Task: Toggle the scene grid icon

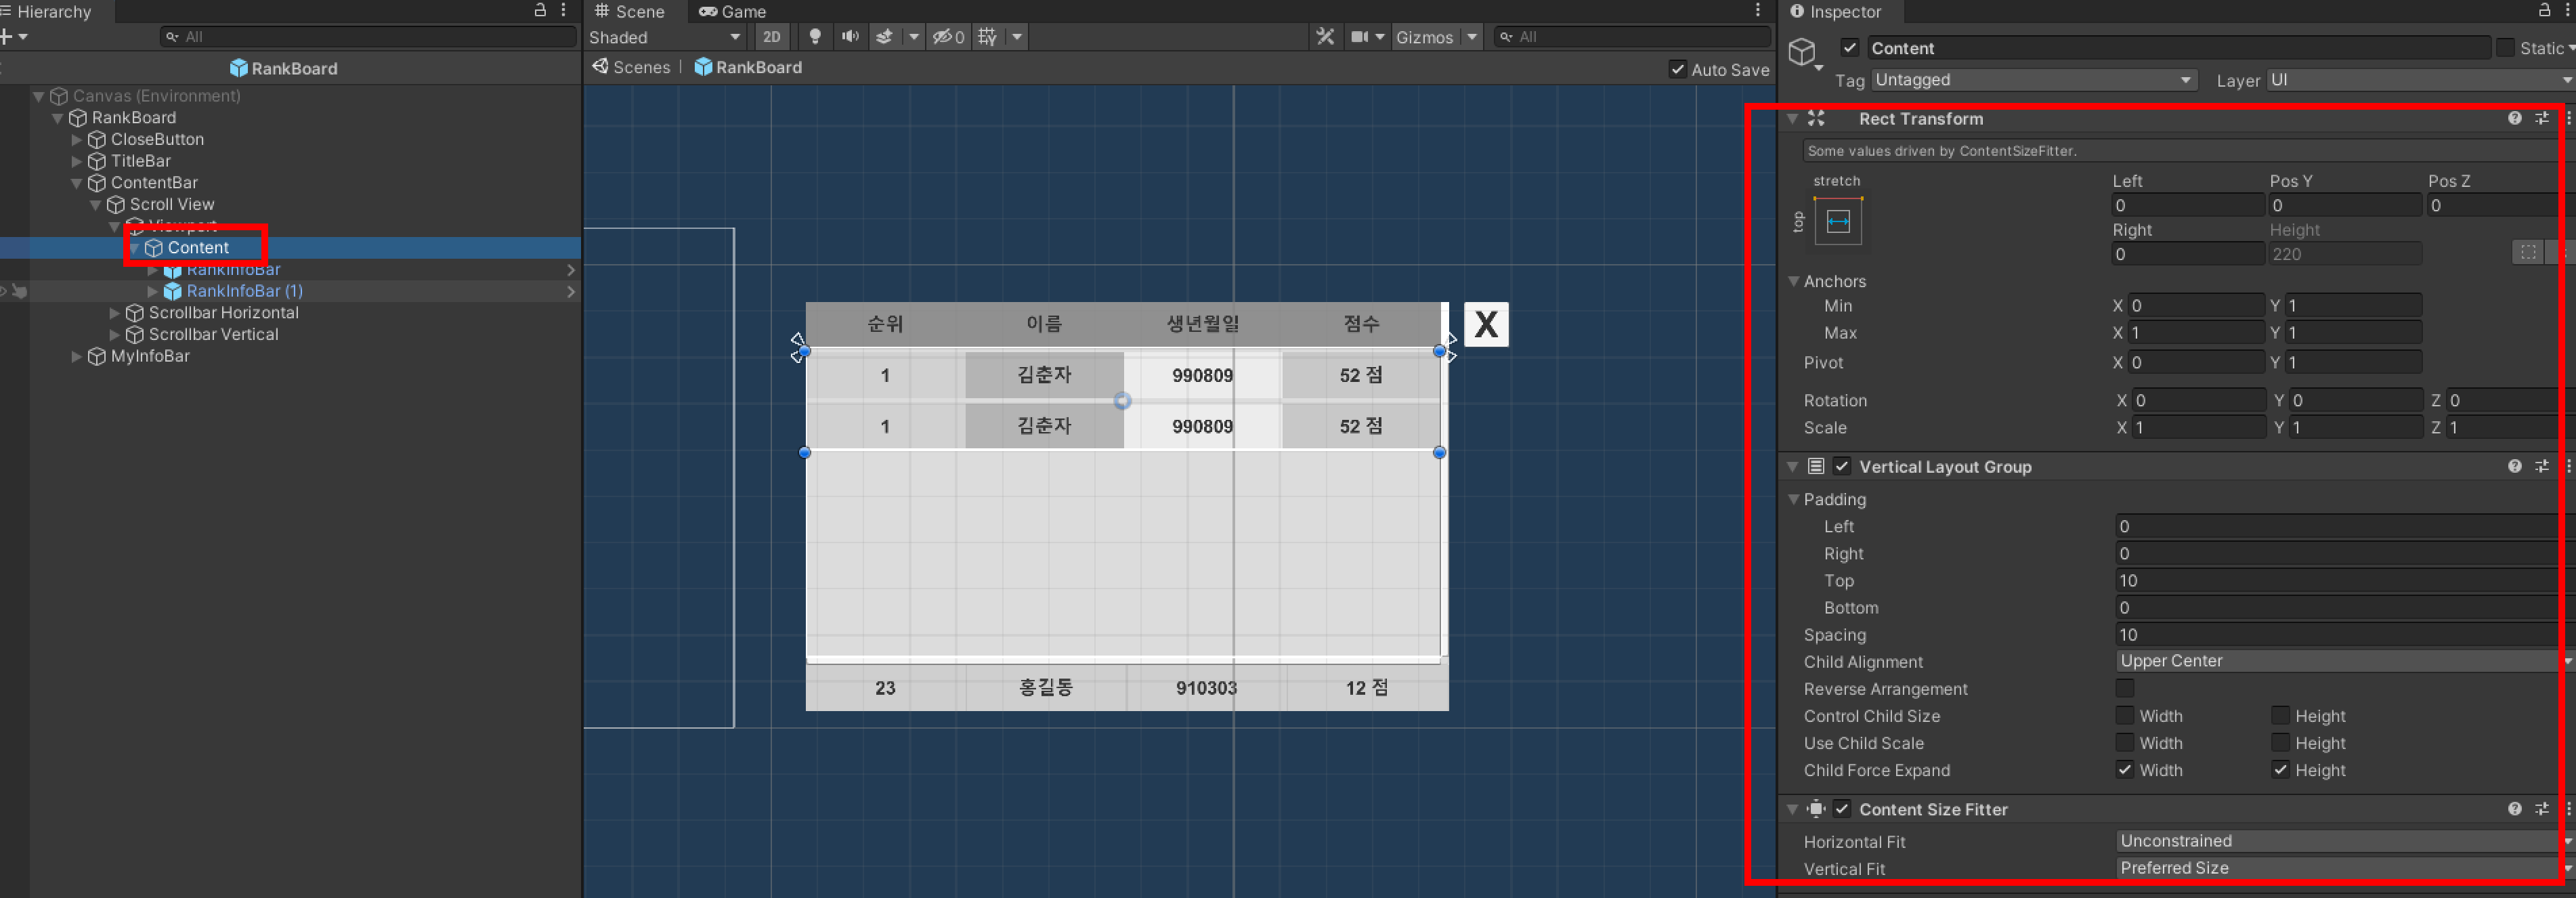Action: [988, 37]
